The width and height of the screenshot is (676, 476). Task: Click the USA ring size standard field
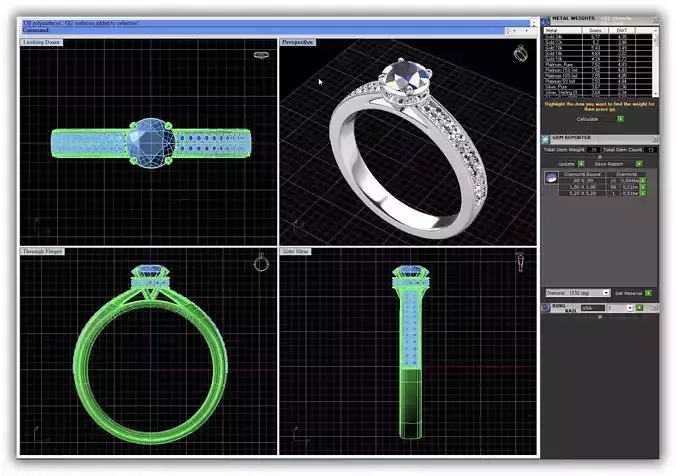tap(593, 308)
